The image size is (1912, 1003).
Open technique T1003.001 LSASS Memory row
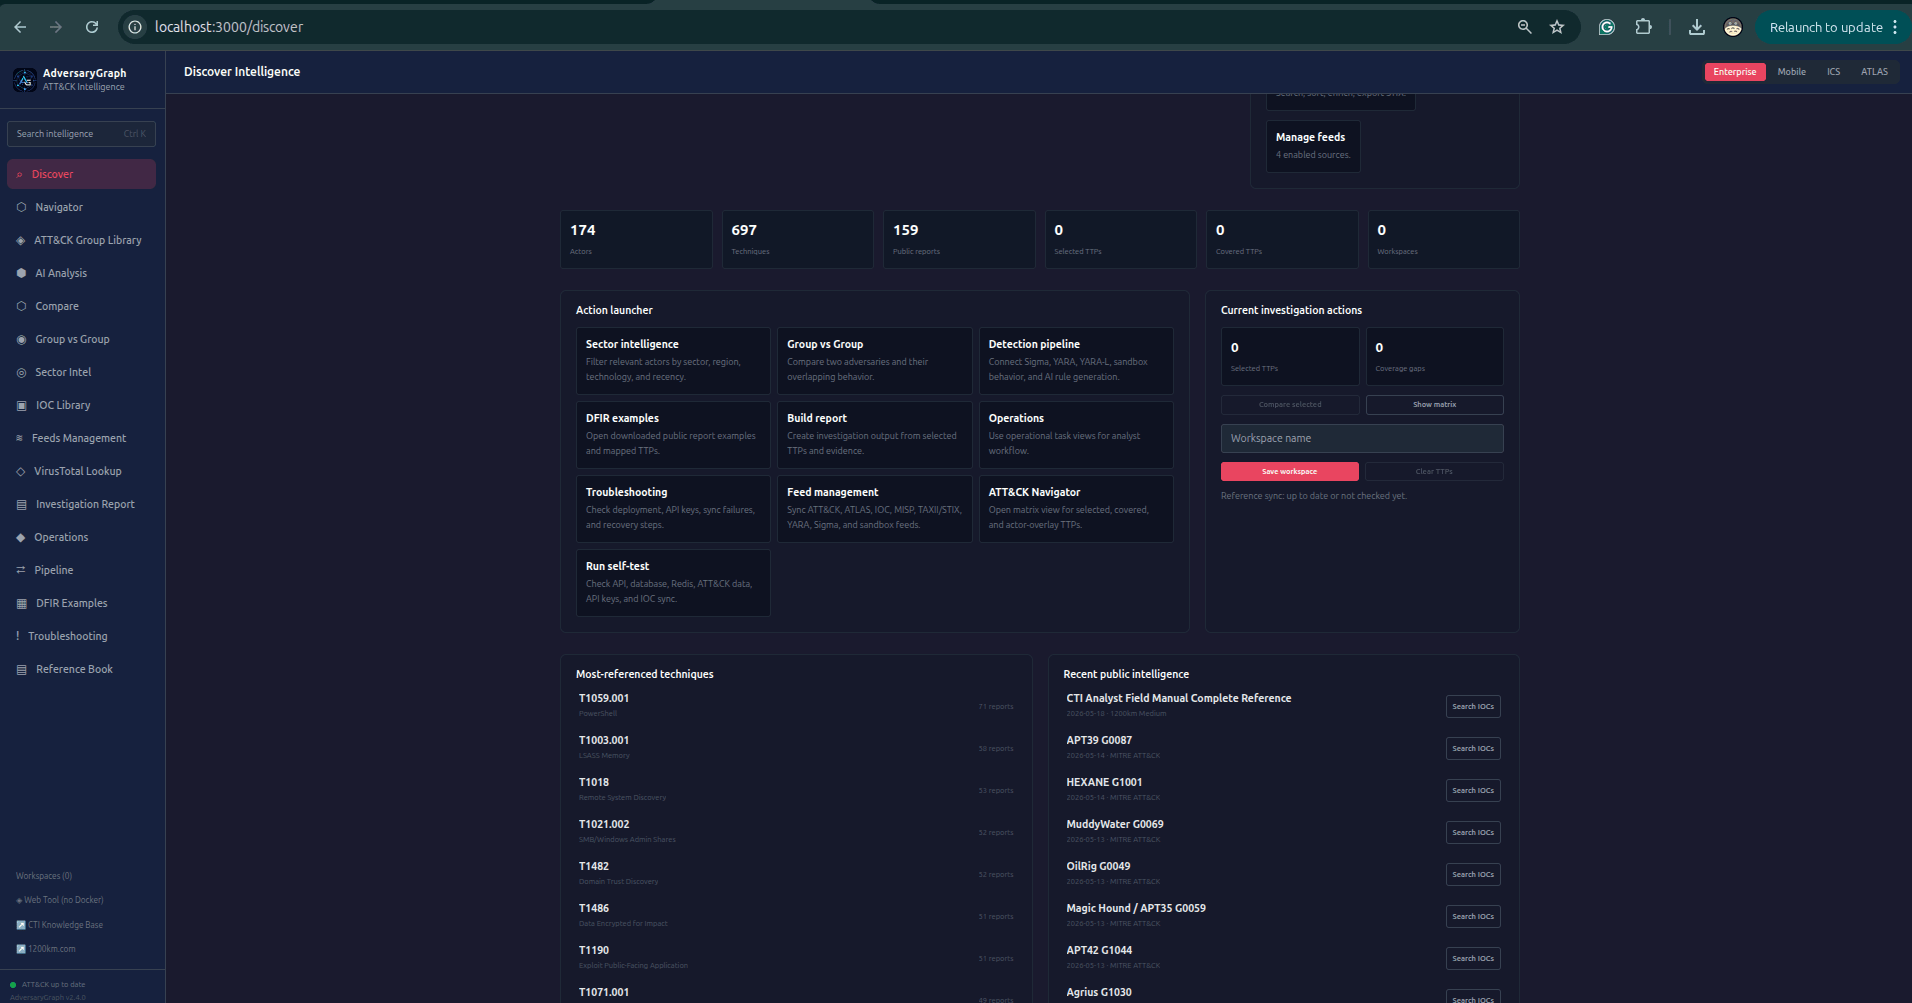pyautogui.click(x=796, y=748)
